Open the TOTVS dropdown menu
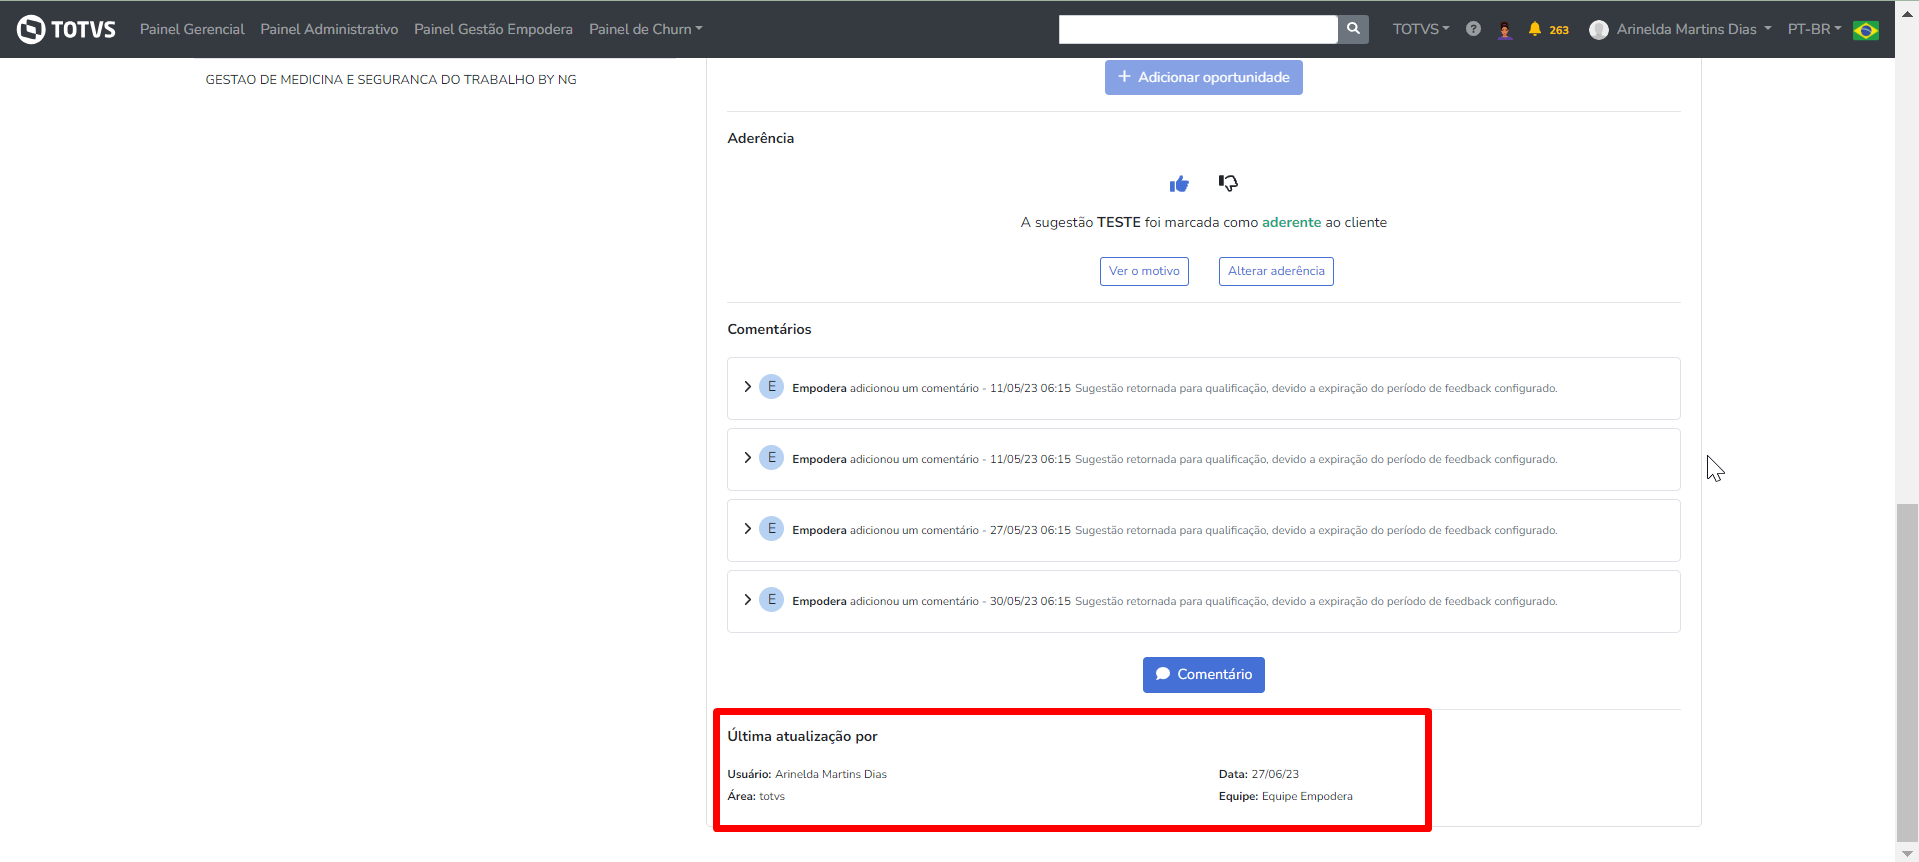 1421,29
